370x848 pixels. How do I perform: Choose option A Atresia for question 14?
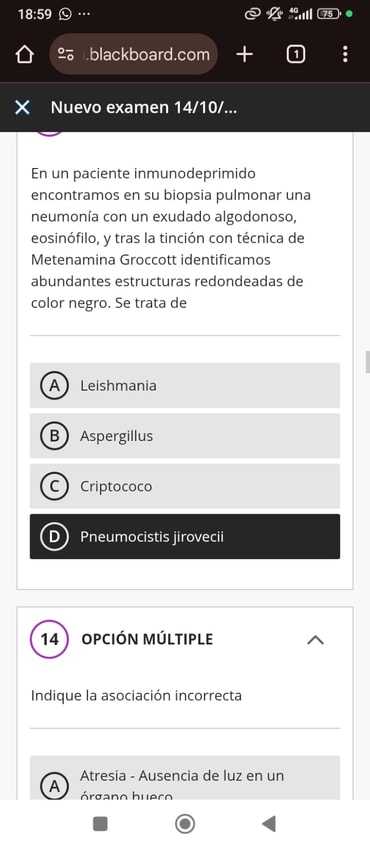185,778
